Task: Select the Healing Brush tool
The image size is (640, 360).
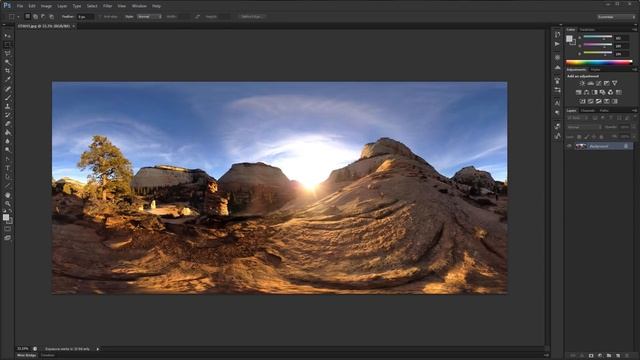Action: click(x=7, y=89)
